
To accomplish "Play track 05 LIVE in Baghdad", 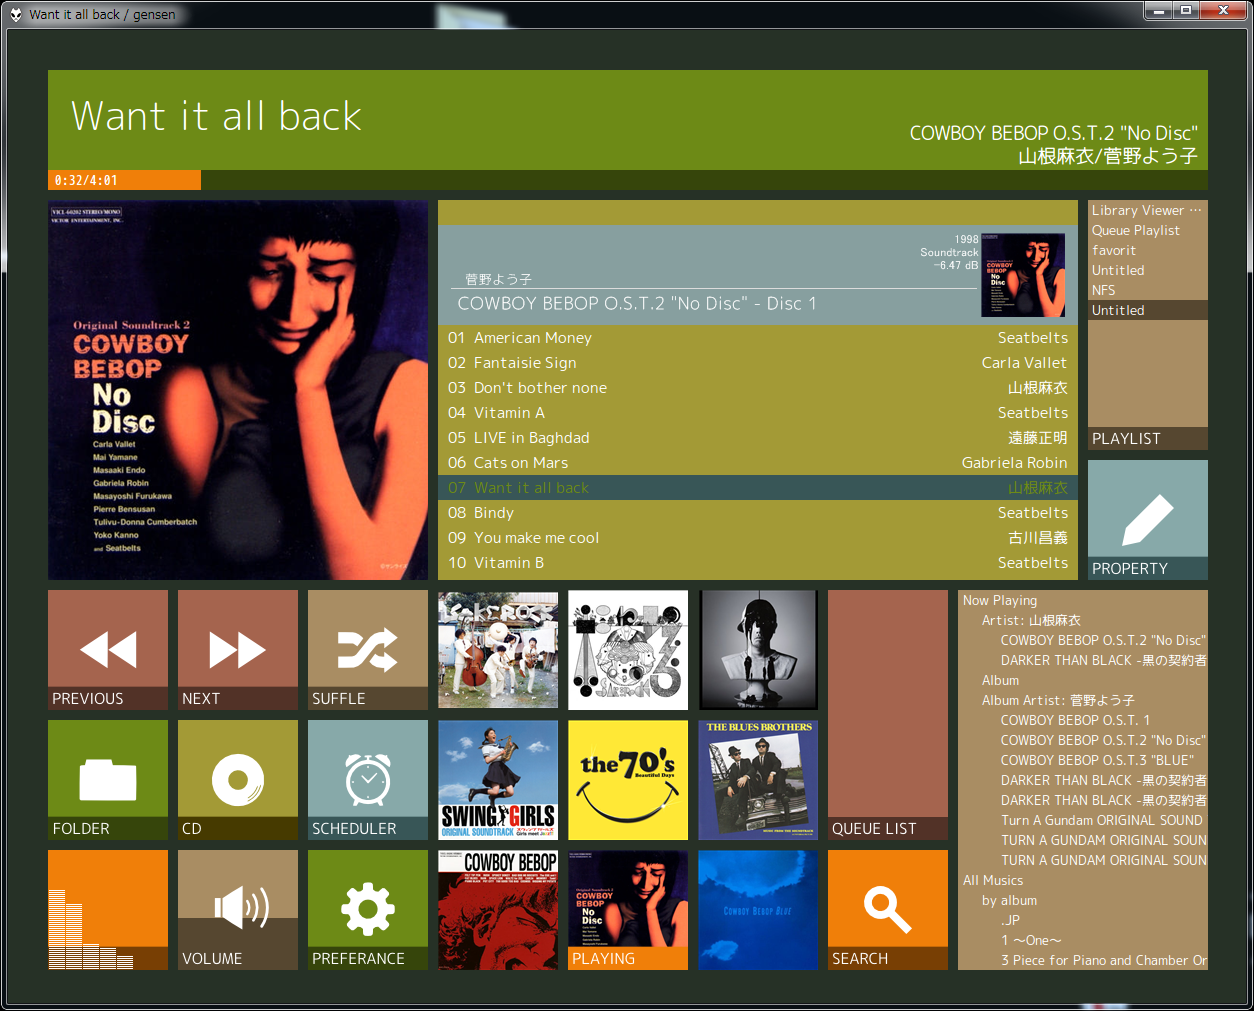I will [x=758, y=438].
